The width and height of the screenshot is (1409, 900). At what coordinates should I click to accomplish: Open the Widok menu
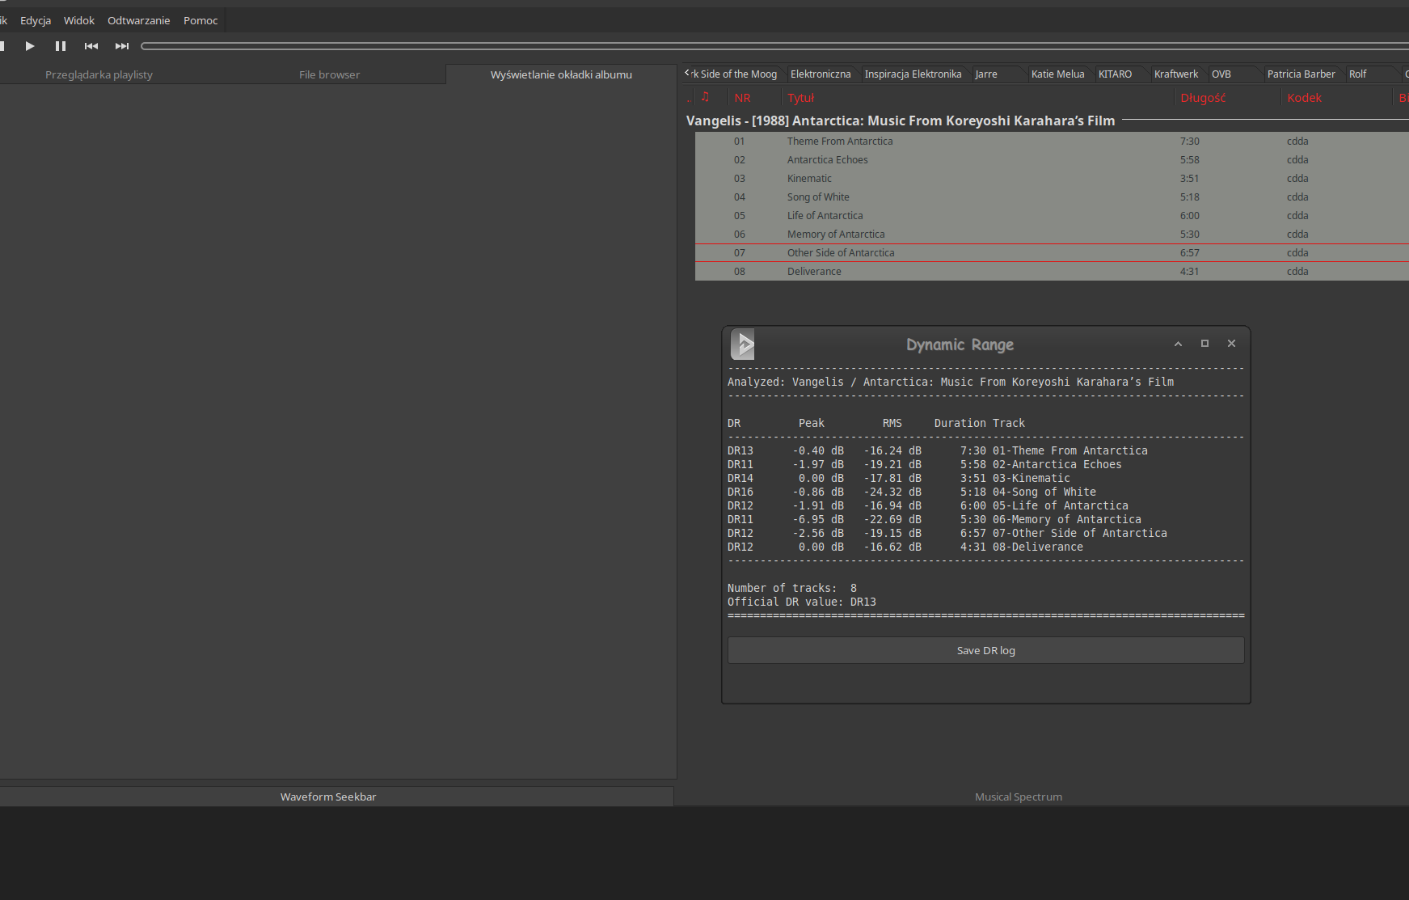[79, 20]
